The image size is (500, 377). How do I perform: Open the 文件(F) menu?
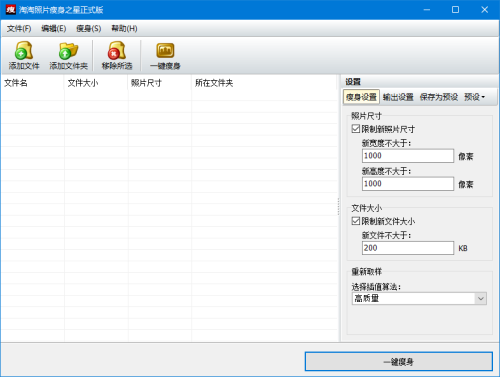19,29
